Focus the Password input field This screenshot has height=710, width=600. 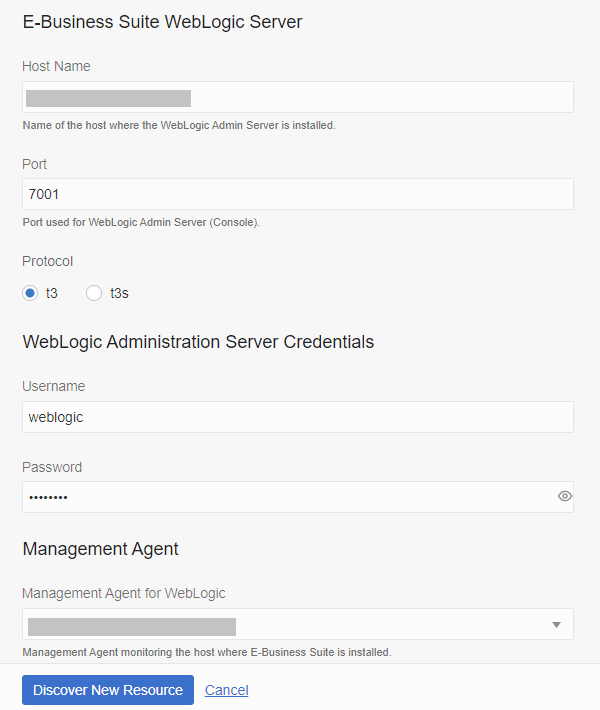click(x=285, y=497)
